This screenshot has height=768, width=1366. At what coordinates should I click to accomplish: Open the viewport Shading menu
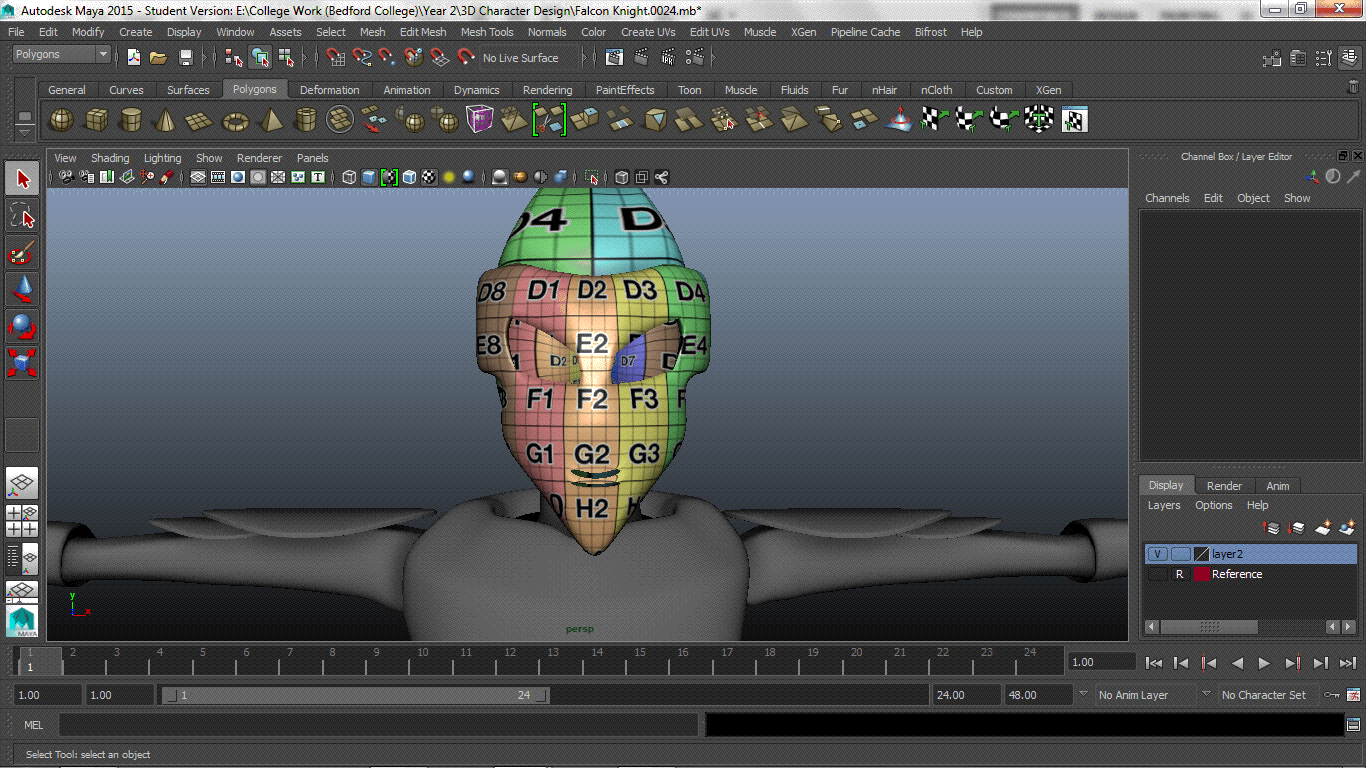(110, 158)
